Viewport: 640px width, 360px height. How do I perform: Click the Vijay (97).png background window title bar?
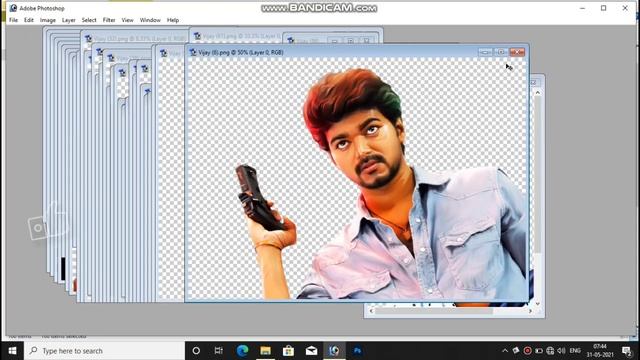click(x=237, y=36)
